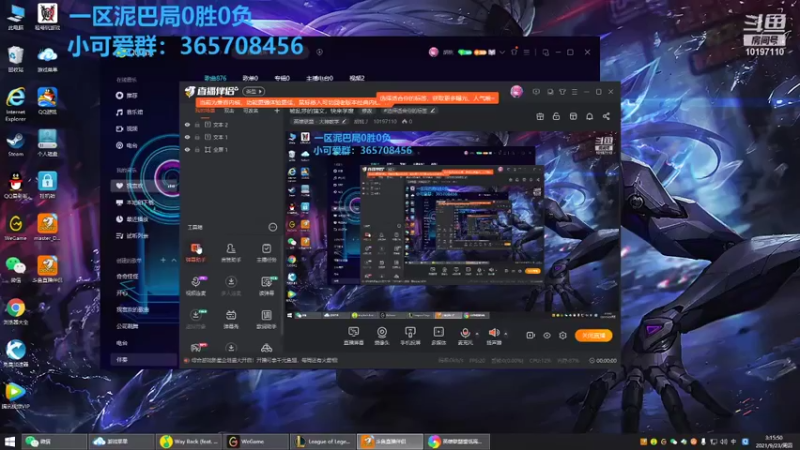Start recording with the video record icon
Image resolution: width=800 pixels, height=450 pixels.
[530, 335]
